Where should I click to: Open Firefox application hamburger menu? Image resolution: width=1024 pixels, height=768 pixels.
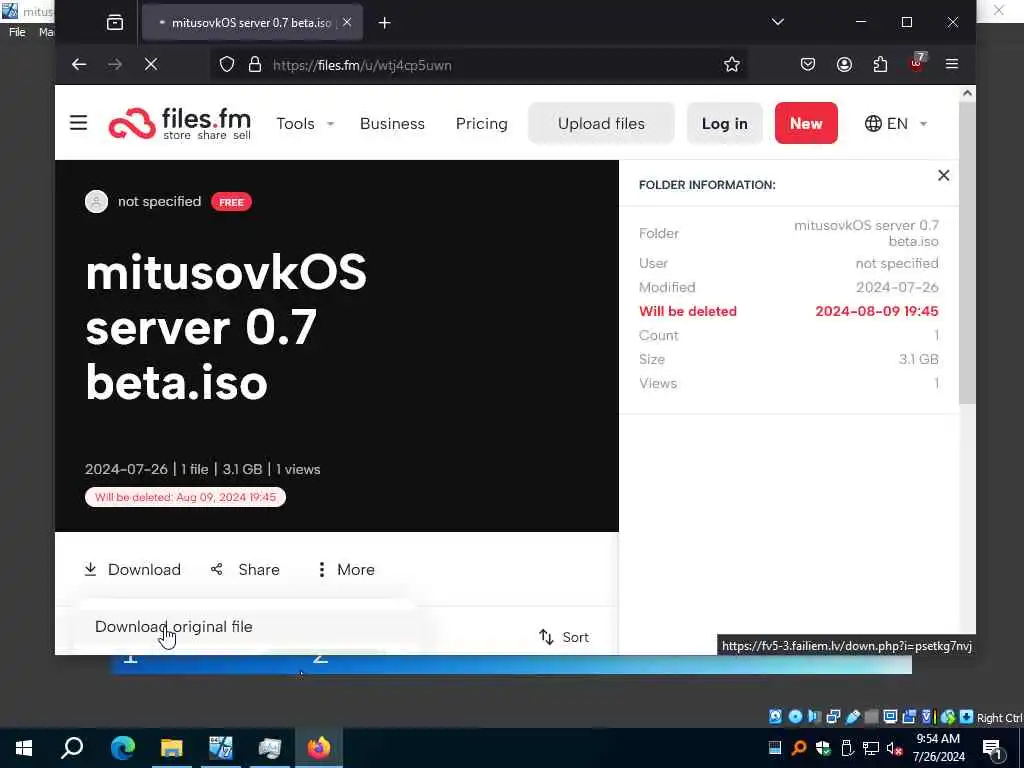point(952,64)
